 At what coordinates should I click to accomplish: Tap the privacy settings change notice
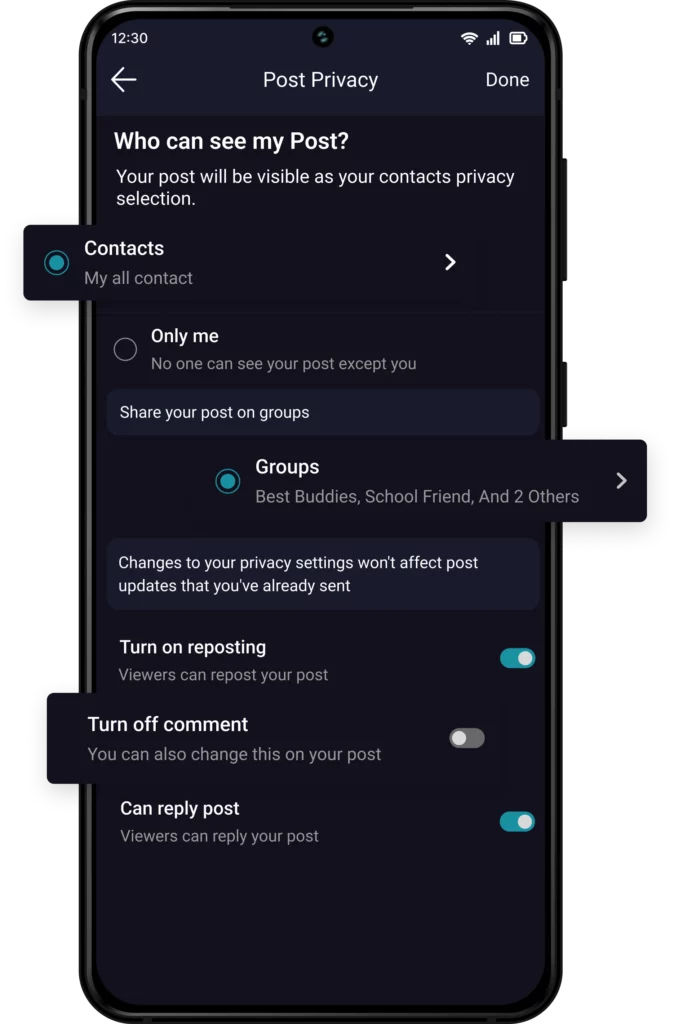[298, 574]
